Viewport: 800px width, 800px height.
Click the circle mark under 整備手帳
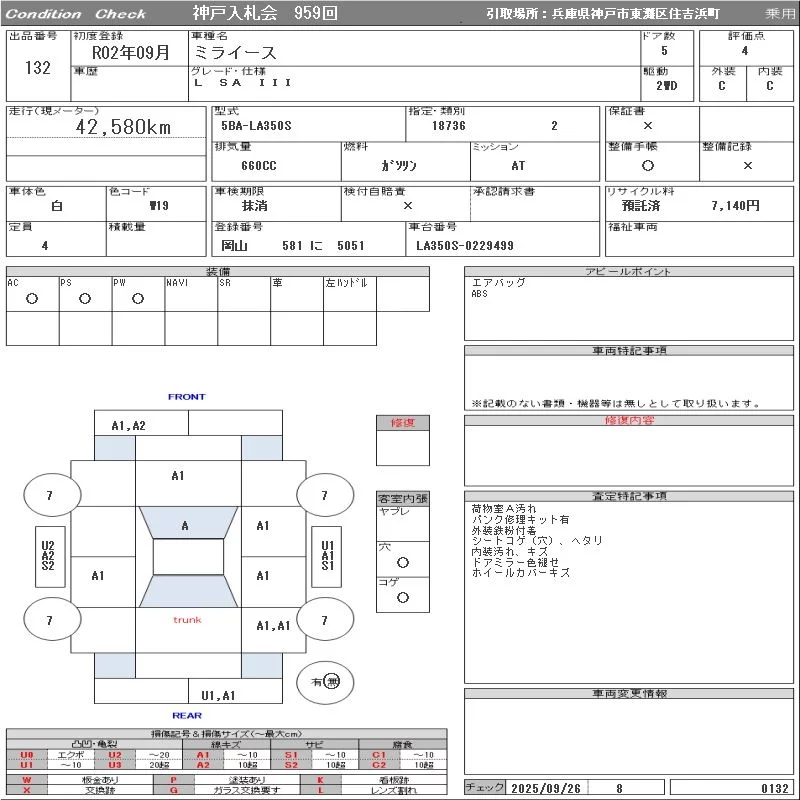tap(648, 165)
